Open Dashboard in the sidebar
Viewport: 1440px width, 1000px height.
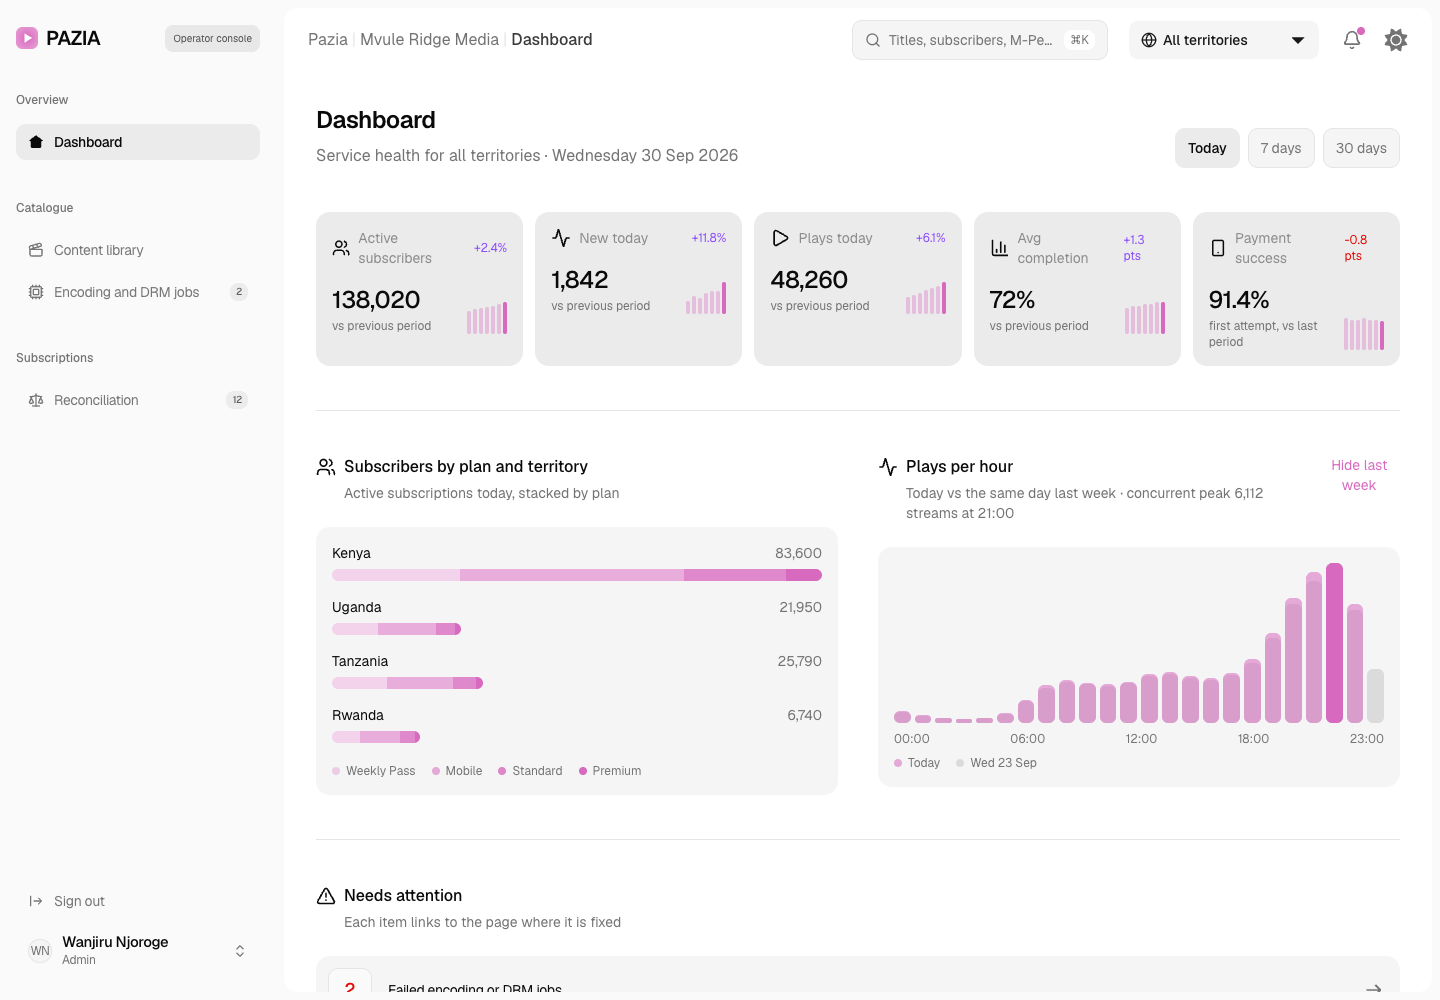138,142
